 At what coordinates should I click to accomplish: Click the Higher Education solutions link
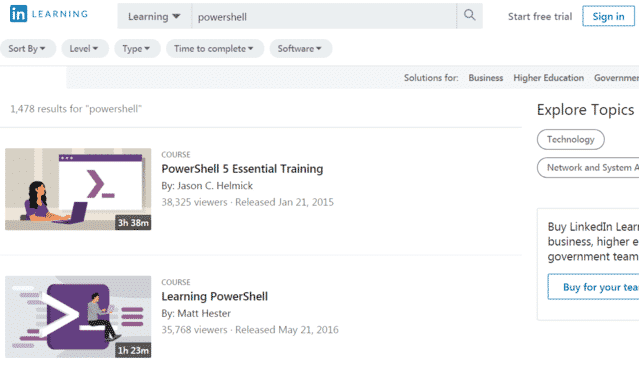pyautogui.click(x=548, y=78)
